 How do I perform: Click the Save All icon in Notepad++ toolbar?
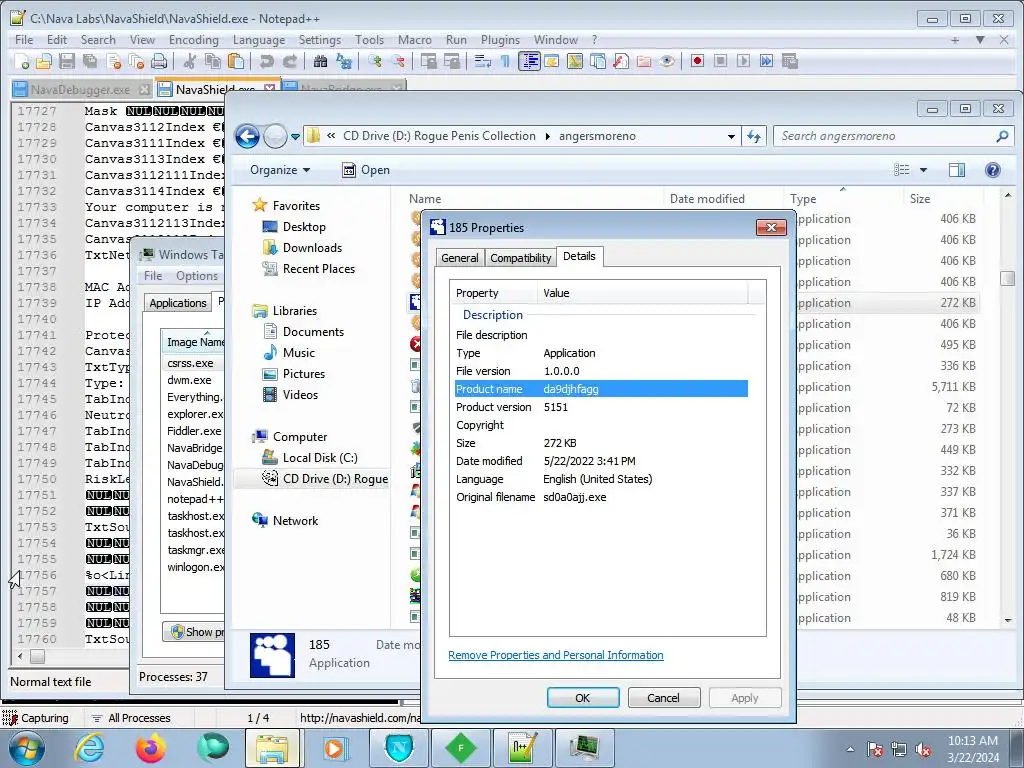[x=89, y=61]
